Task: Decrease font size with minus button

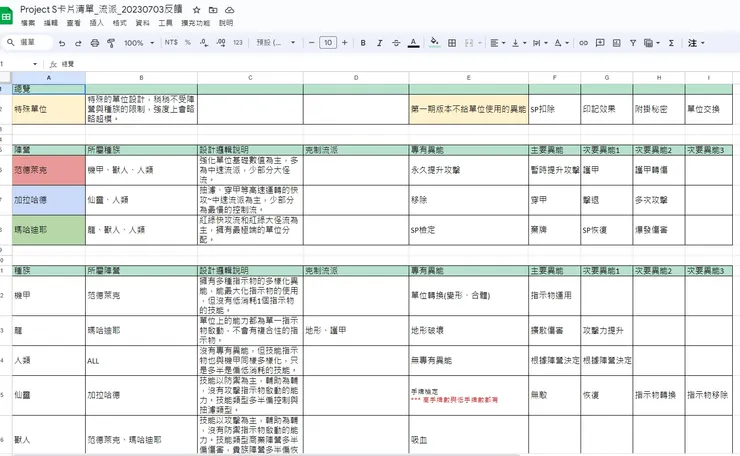Action: [311, 42]
